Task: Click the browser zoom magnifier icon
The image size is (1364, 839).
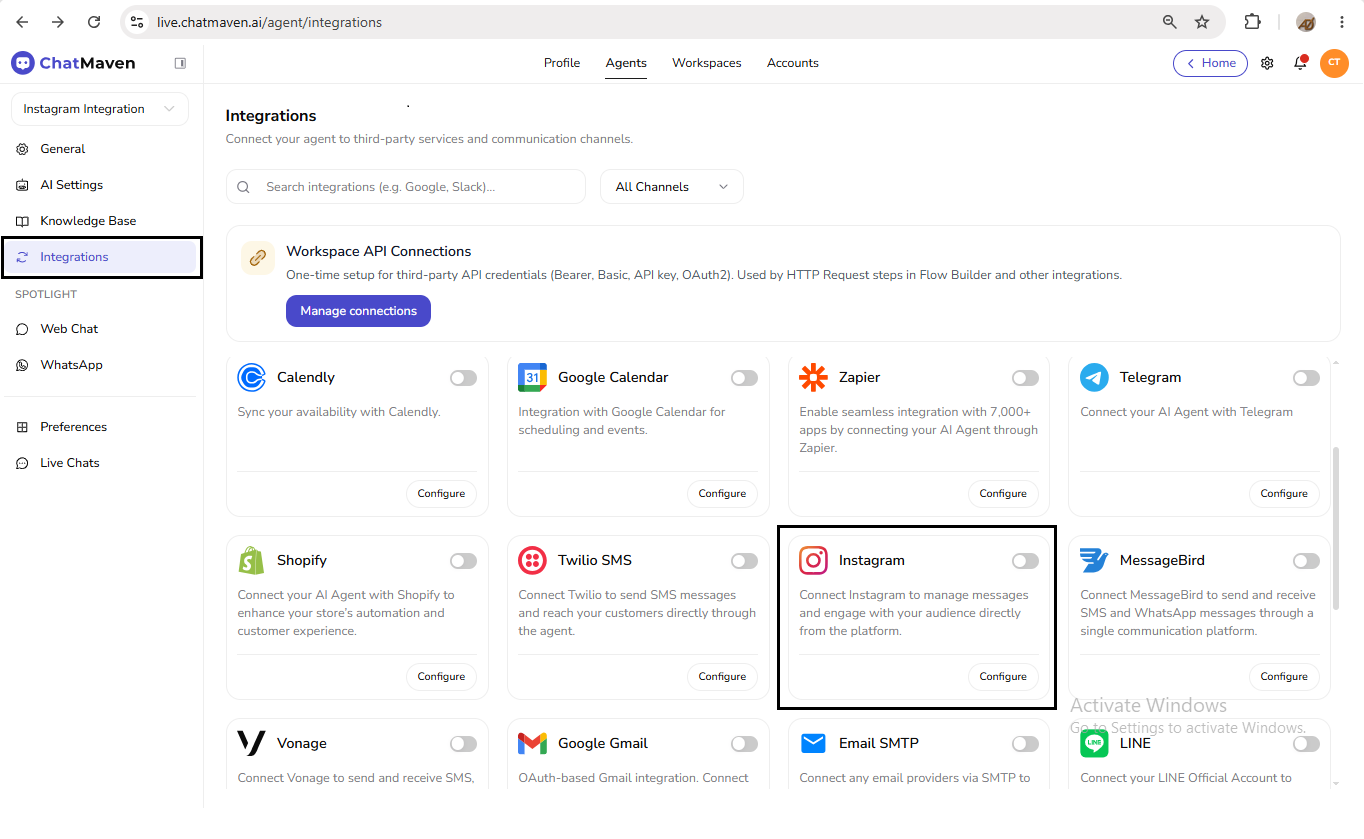Action: (1169, 22)
